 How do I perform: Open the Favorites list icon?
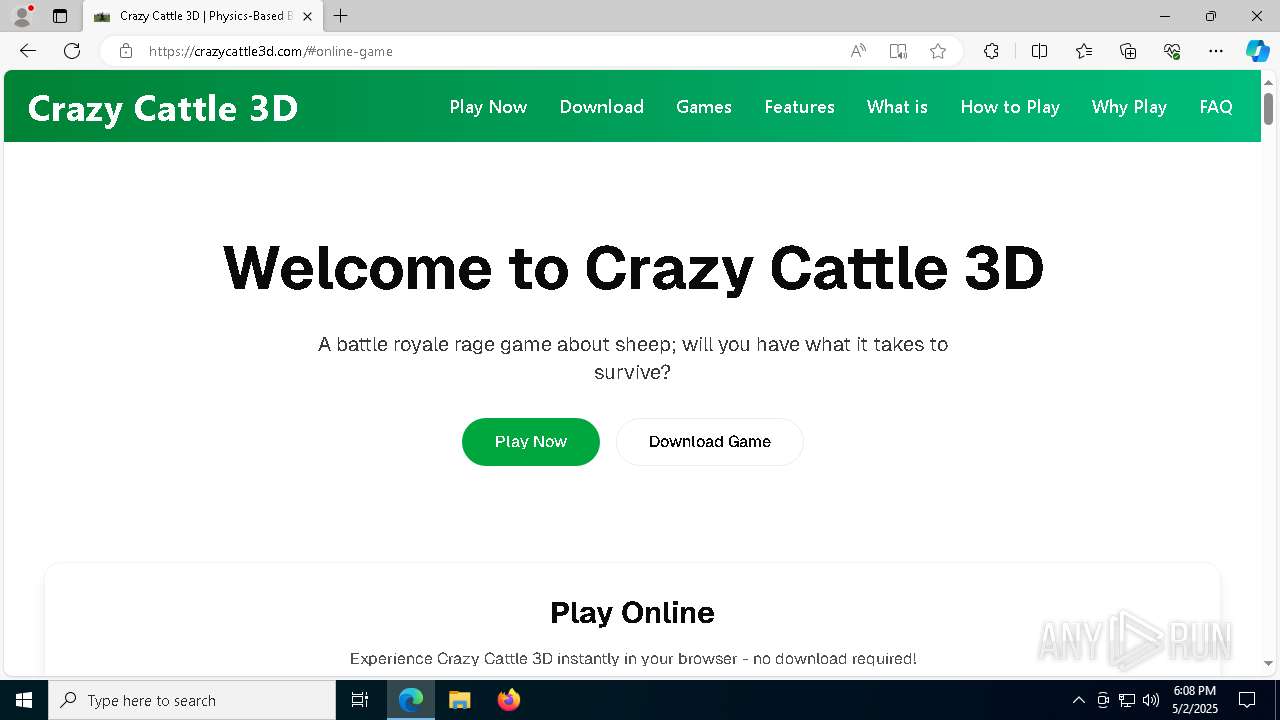click(1084, 51)
